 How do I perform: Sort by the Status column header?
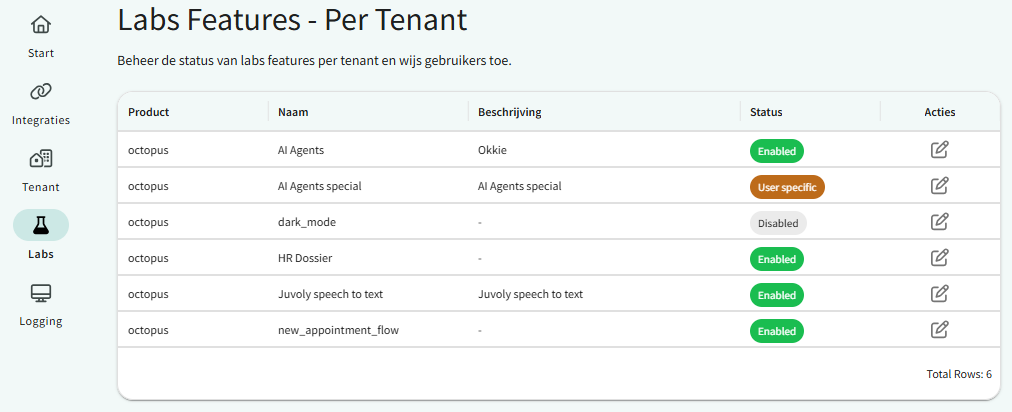(766, 112)
